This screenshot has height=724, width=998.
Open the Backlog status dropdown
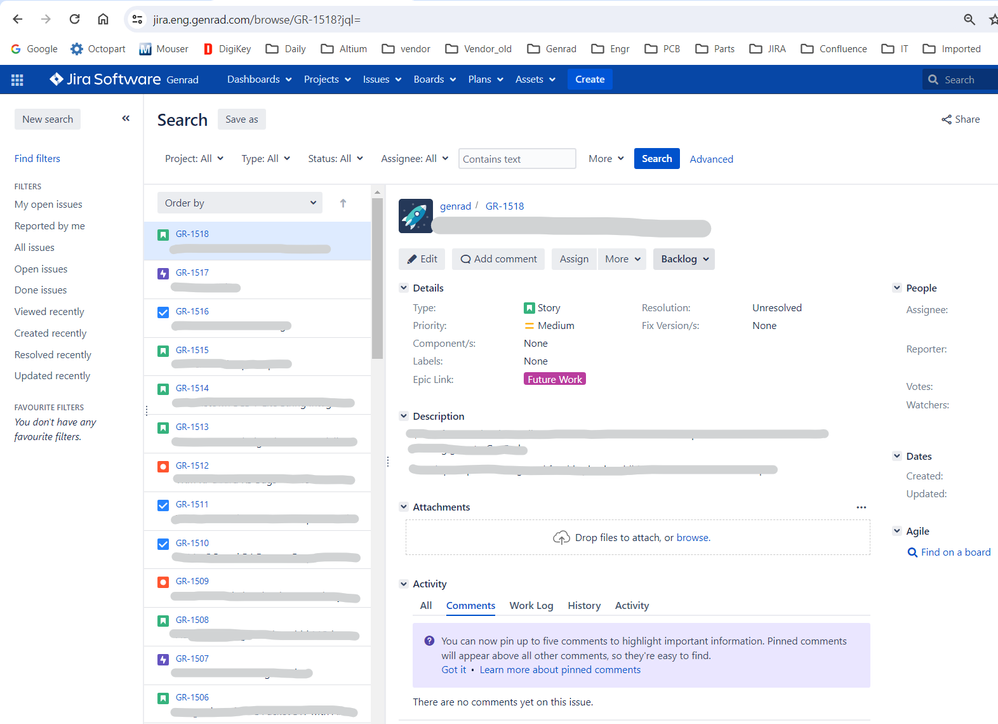click(x=683, y=258)
